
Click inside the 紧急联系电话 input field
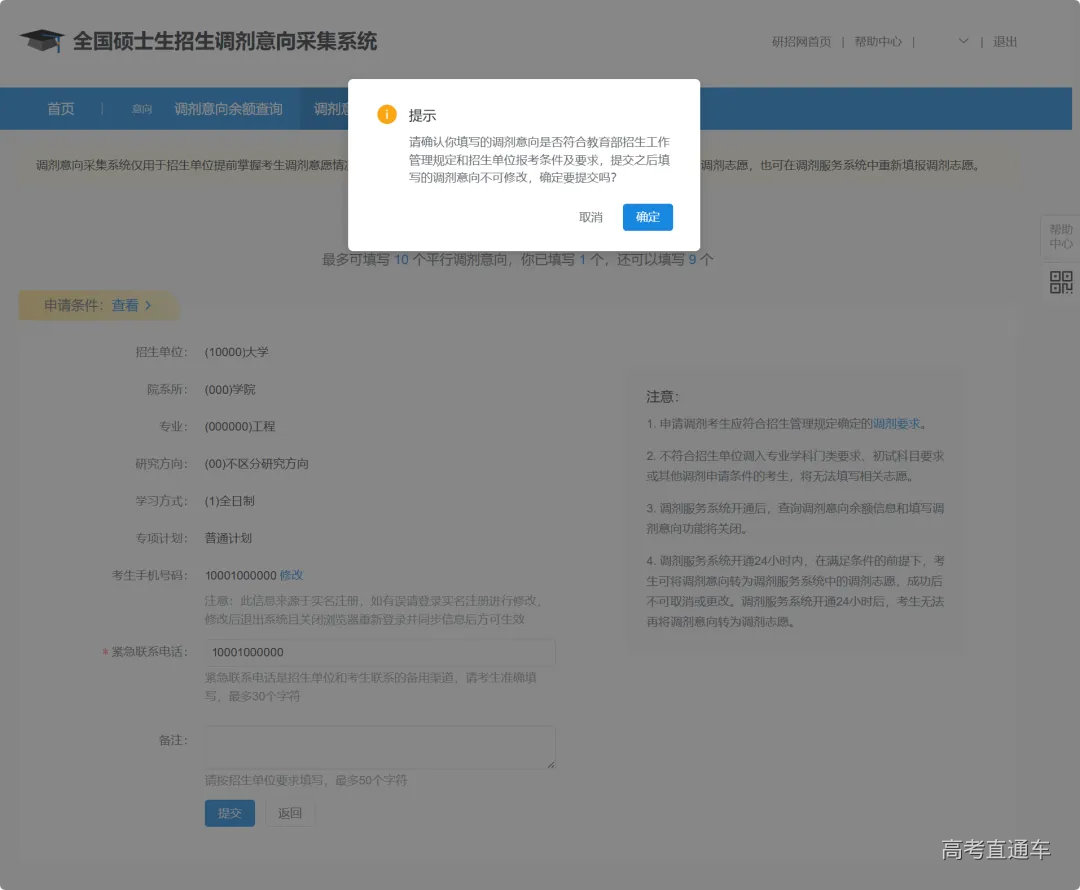click(380, 651)
